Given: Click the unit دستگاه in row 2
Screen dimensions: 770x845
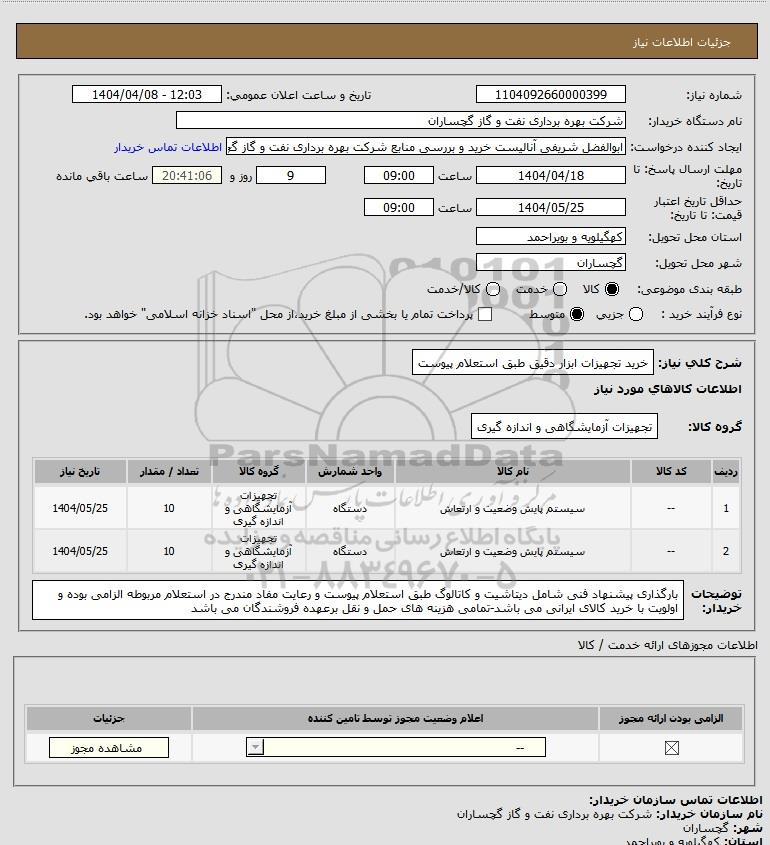Looking at the screenshot, I should point(350,551).
